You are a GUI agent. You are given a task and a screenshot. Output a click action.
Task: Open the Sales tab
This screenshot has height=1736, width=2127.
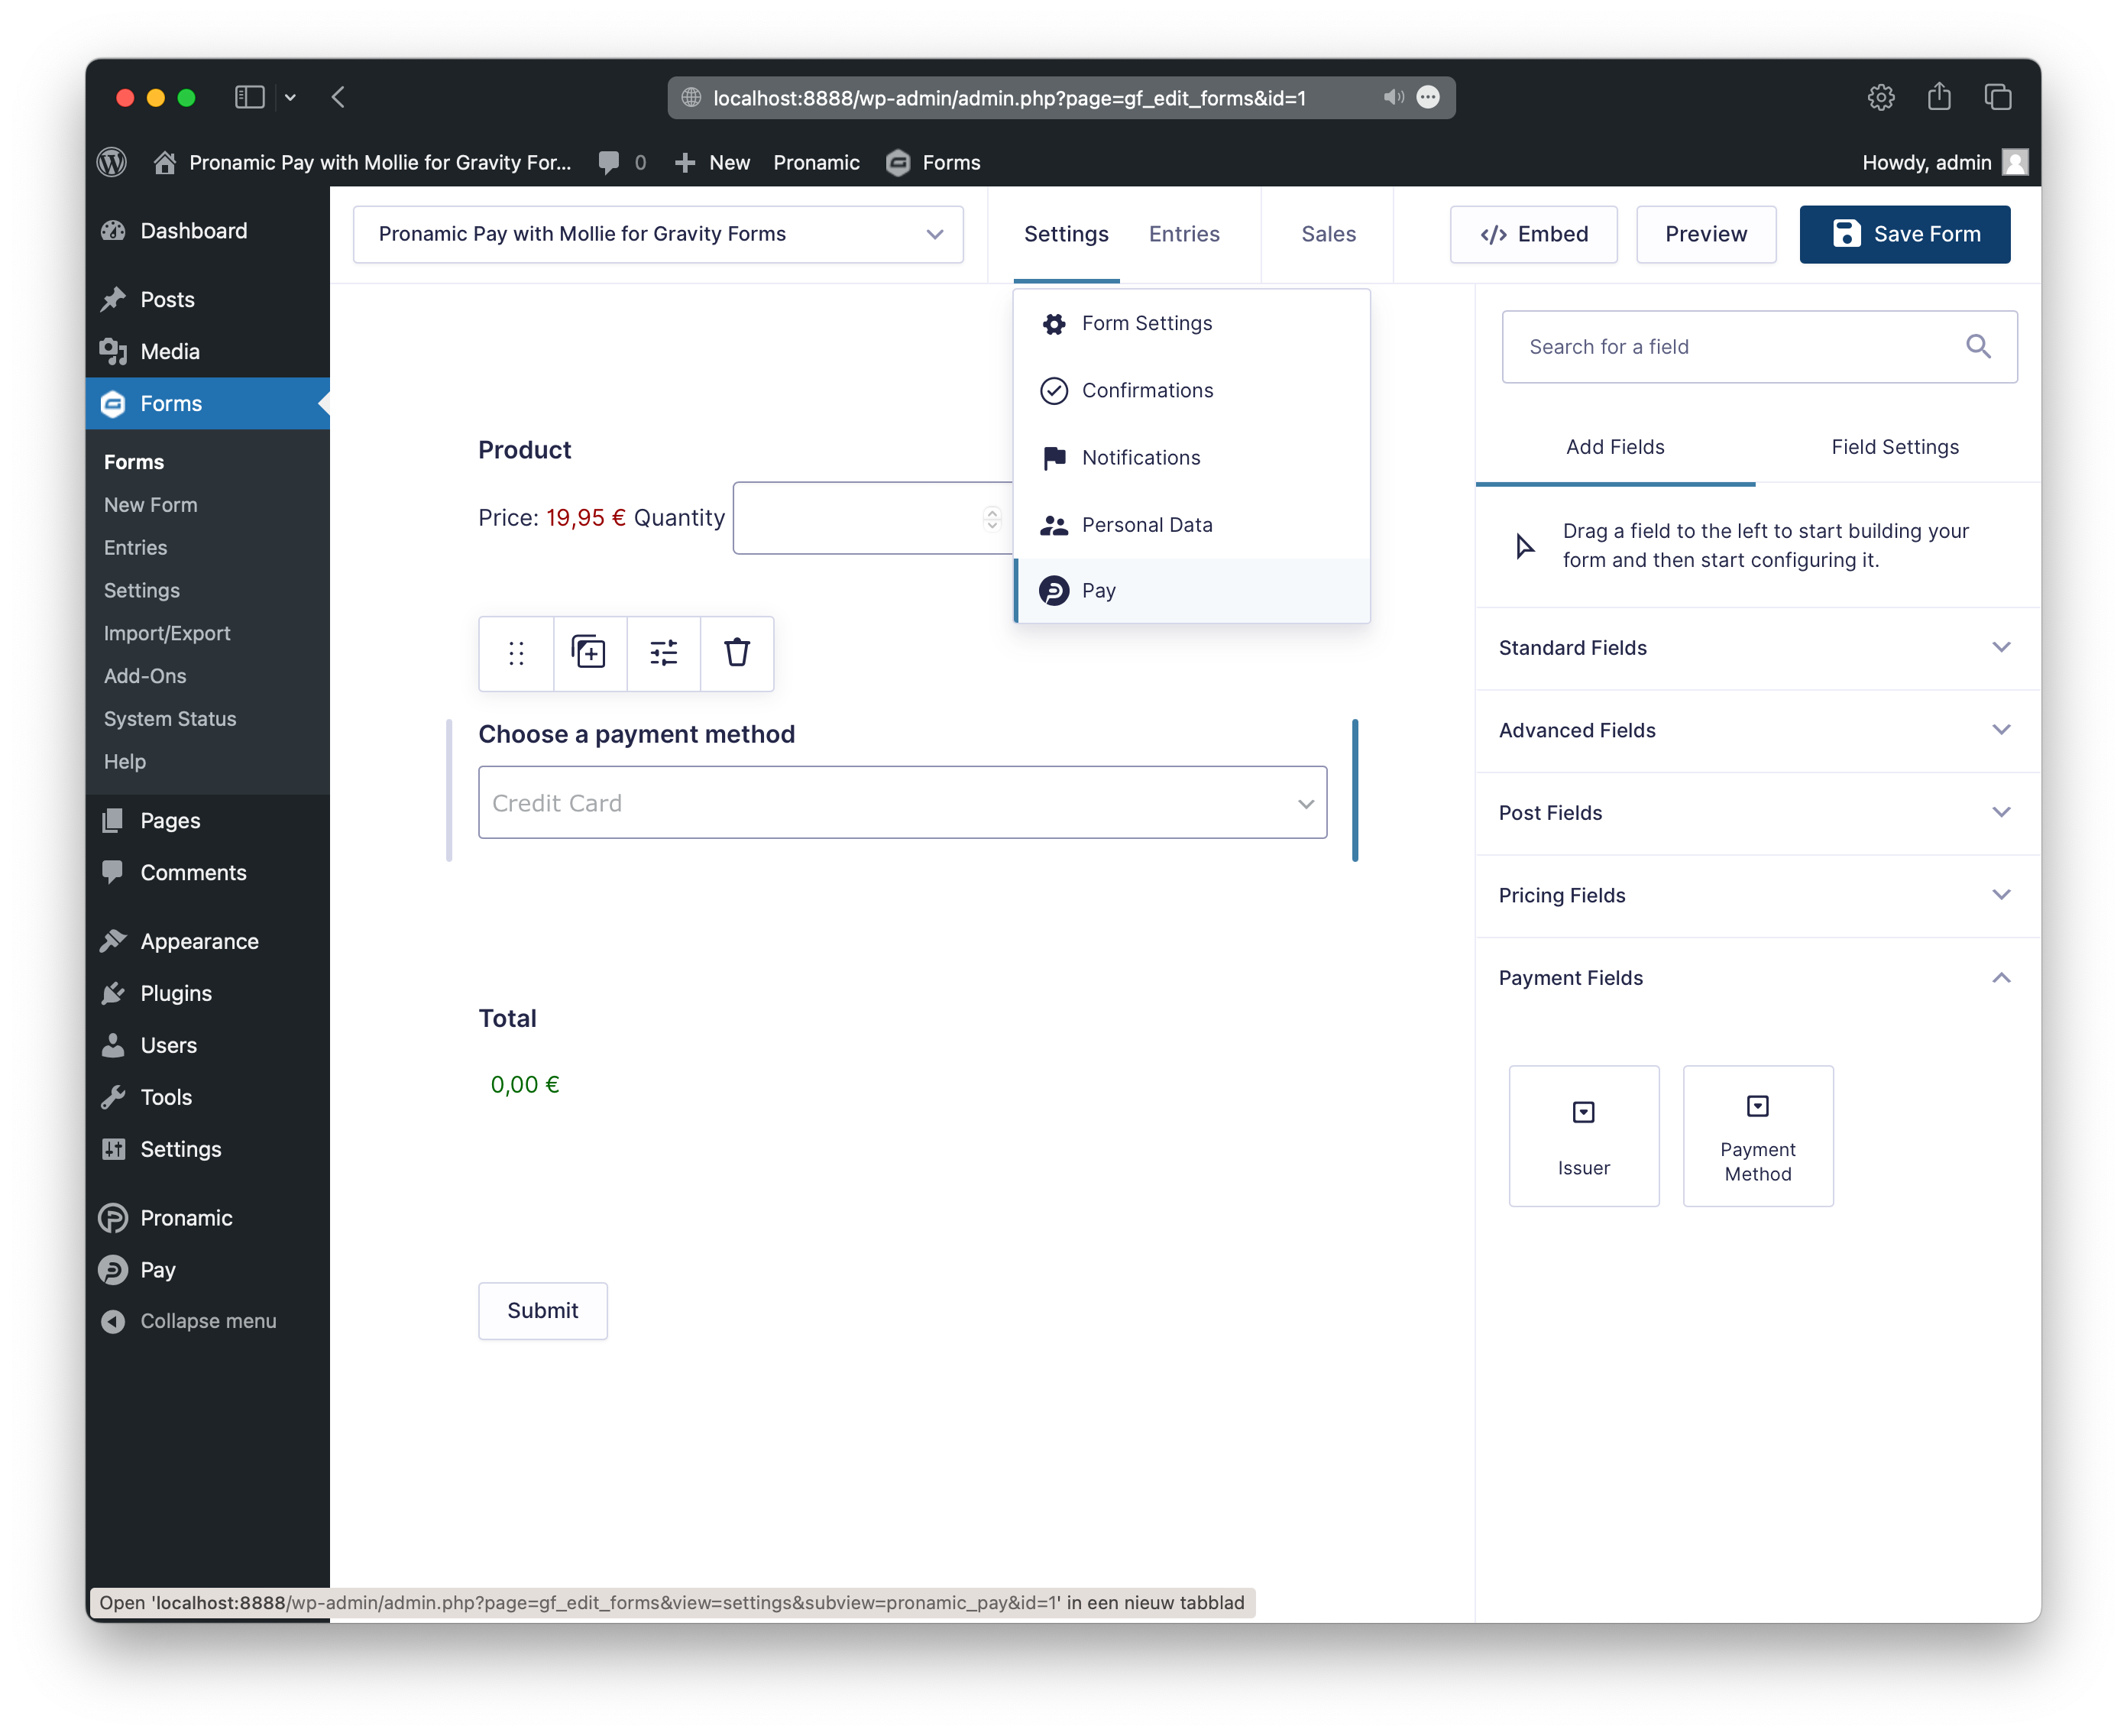1327,234
